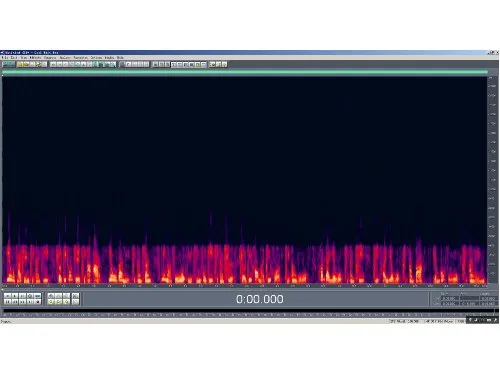Click the Zoom Out Full icon
The width and height of the screenshot is (500, 375).
click(x=67, y=296)
